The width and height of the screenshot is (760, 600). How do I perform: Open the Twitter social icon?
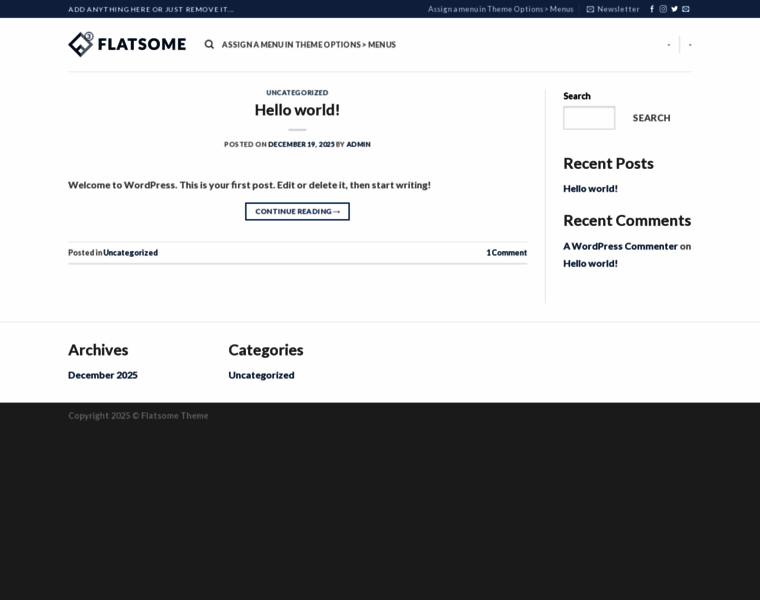[674, 9]
